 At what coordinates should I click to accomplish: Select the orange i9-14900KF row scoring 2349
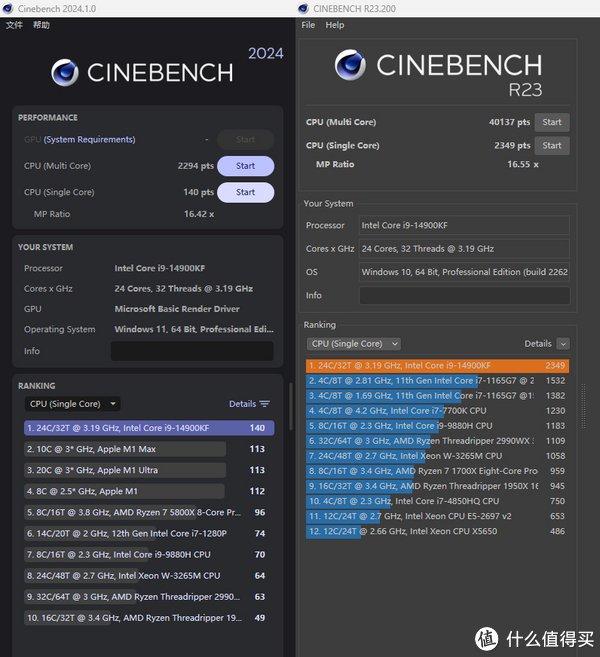(437, 366)
